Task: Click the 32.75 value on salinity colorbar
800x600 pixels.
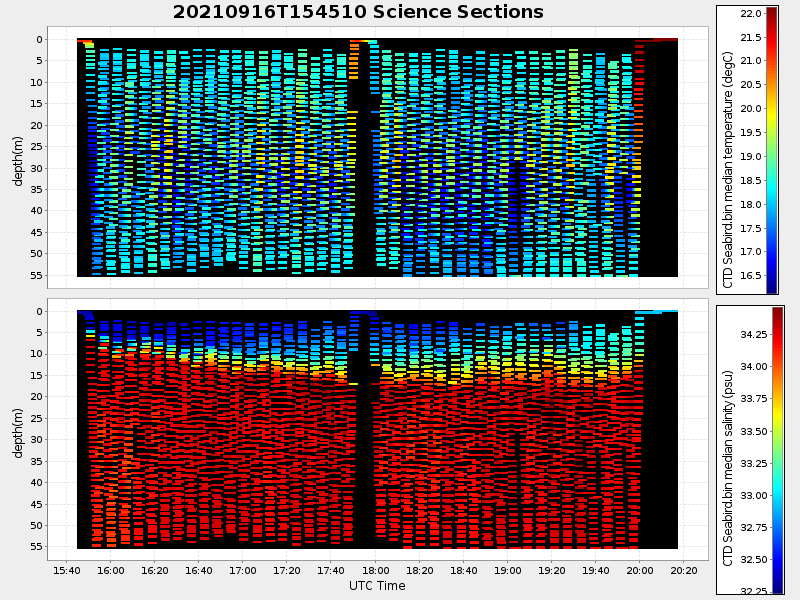Action: (x=754, y=528)
